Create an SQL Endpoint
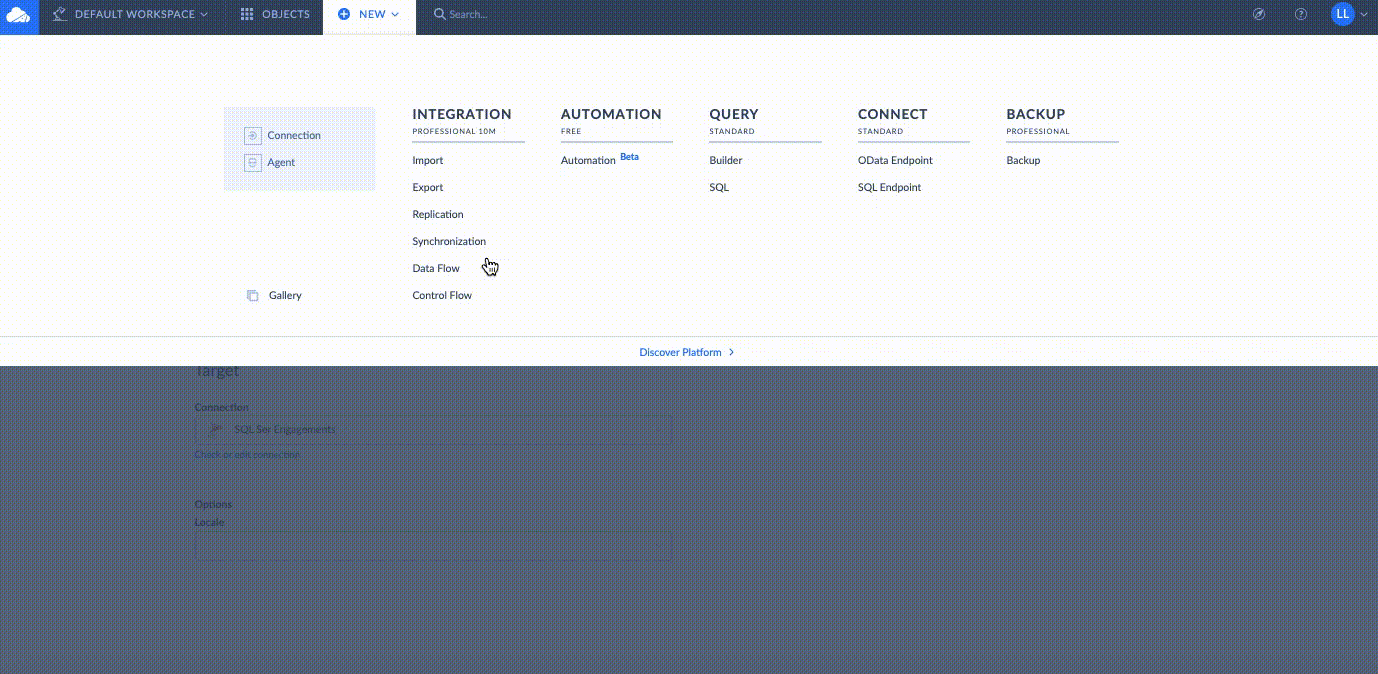Image resolution: width=1378 pixels, height=674 pixels. coord(889,187)
